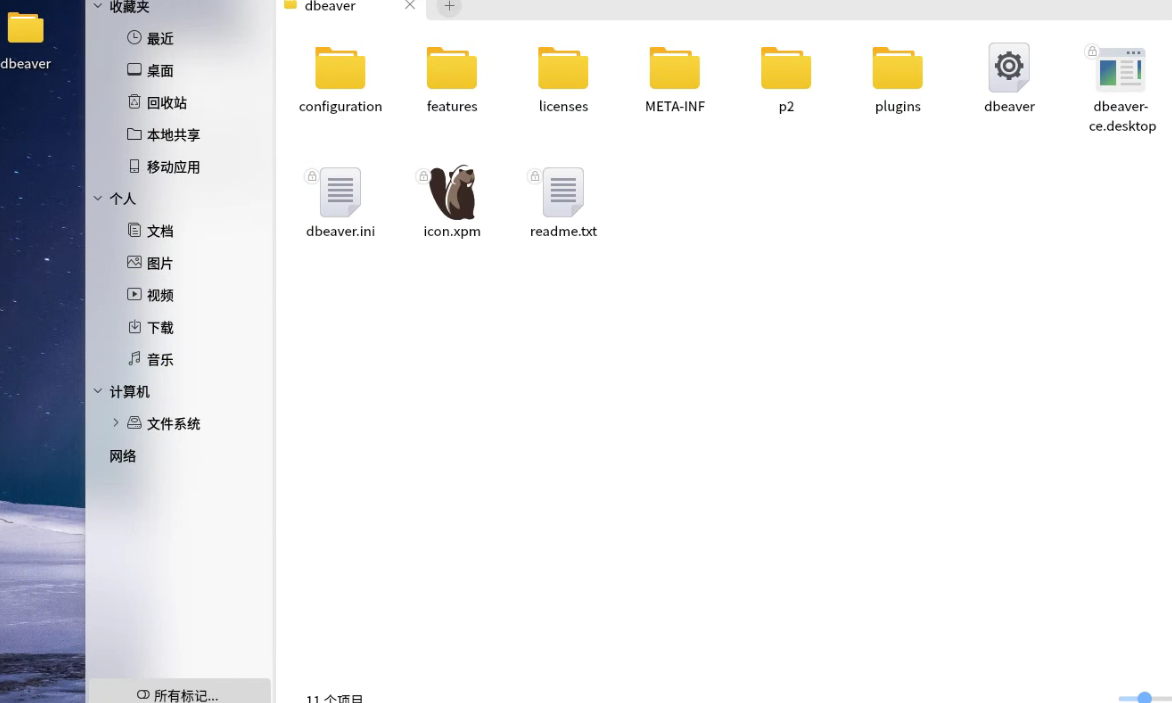
Task: Click the dbeaver.ini file name label
Action: coord(340,231)
